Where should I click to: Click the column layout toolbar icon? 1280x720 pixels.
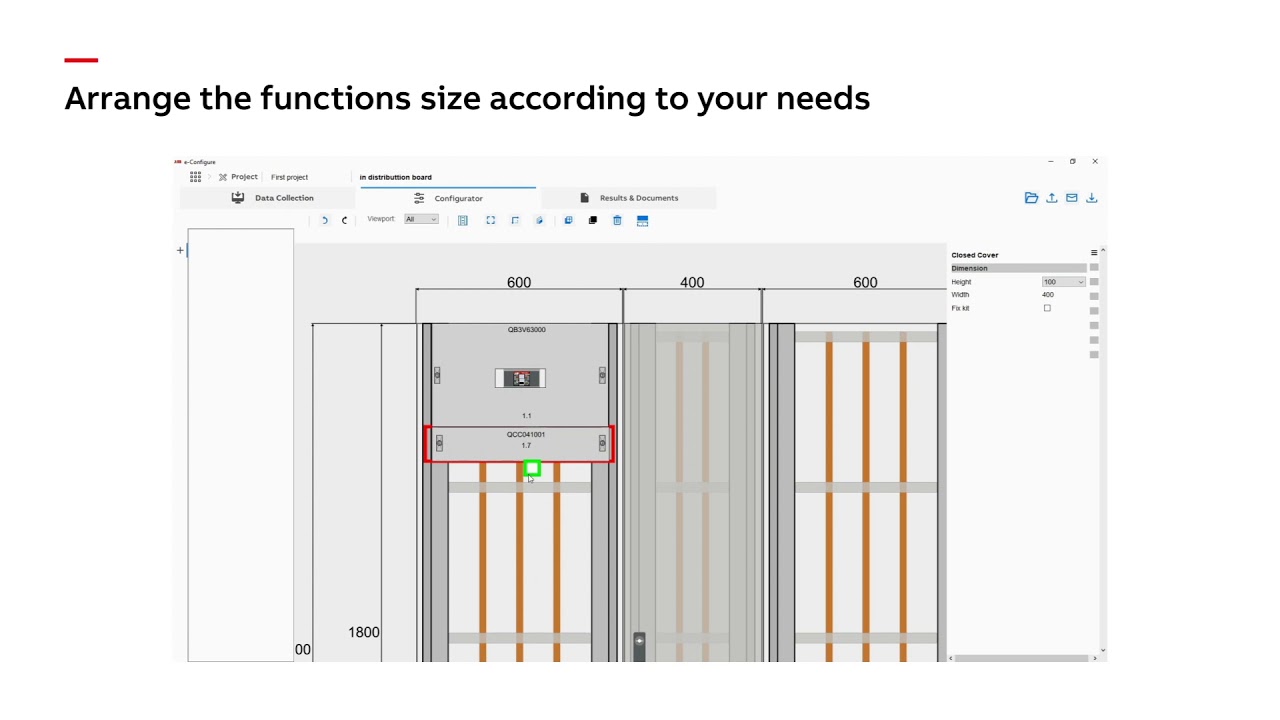point(463,220)
